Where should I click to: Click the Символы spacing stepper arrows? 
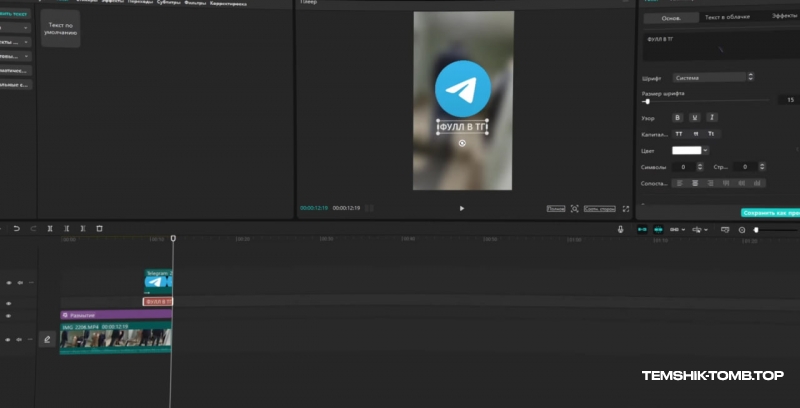click(699, 167)
